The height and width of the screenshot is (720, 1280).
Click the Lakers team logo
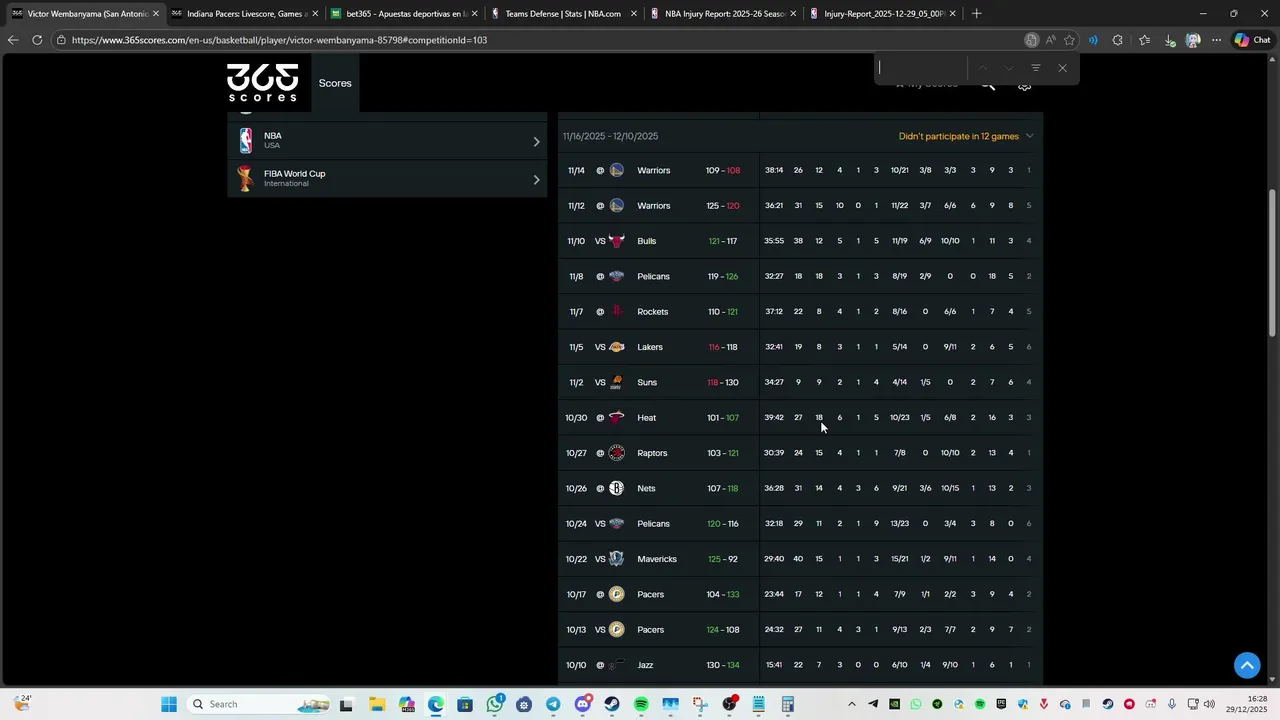(x=617, y=347)
